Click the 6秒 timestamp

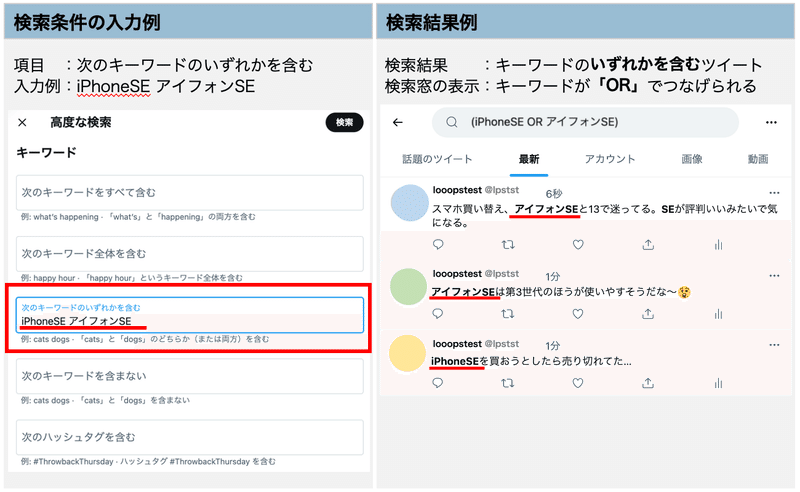(x=554, y=193)
